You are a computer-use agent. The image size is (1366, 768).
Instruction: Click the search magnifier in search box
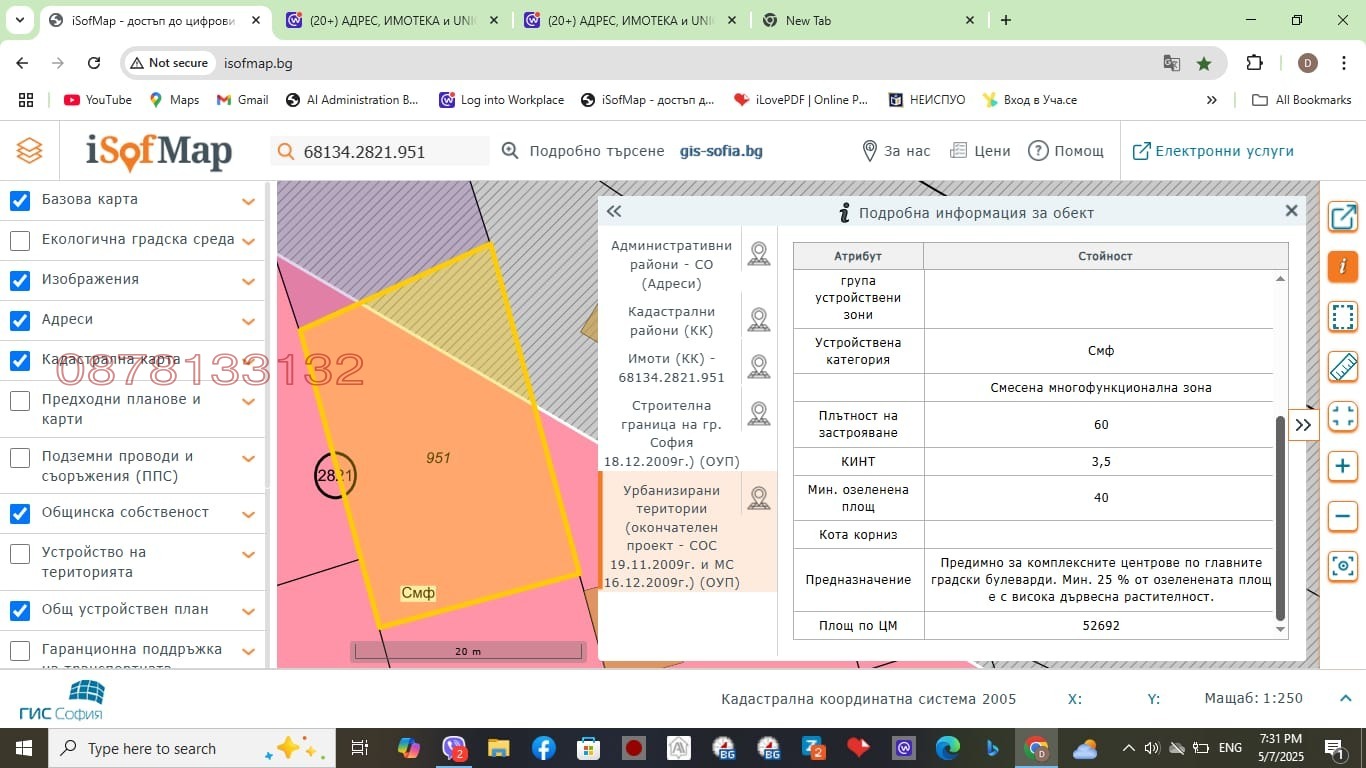pyautogui.click(x=286, y=152)
